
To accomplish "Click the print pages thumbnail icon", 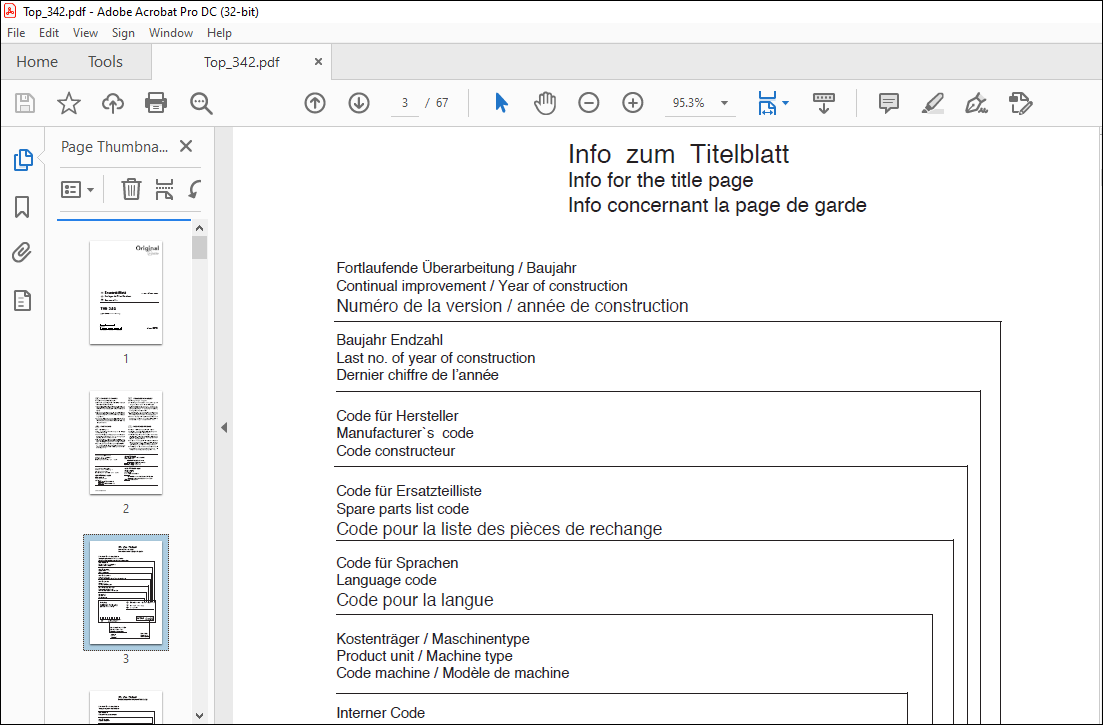I will click(164, 189).
